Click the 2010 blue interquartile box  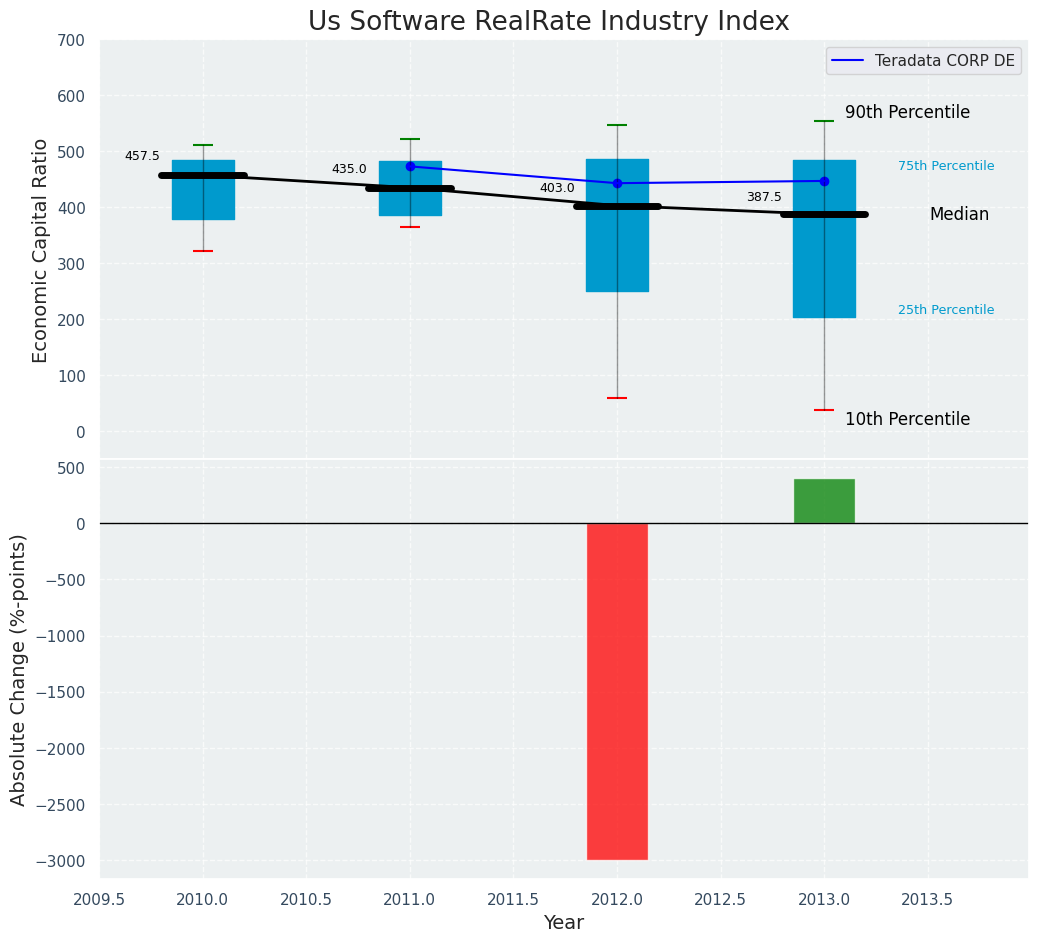(x=203, y=189)
